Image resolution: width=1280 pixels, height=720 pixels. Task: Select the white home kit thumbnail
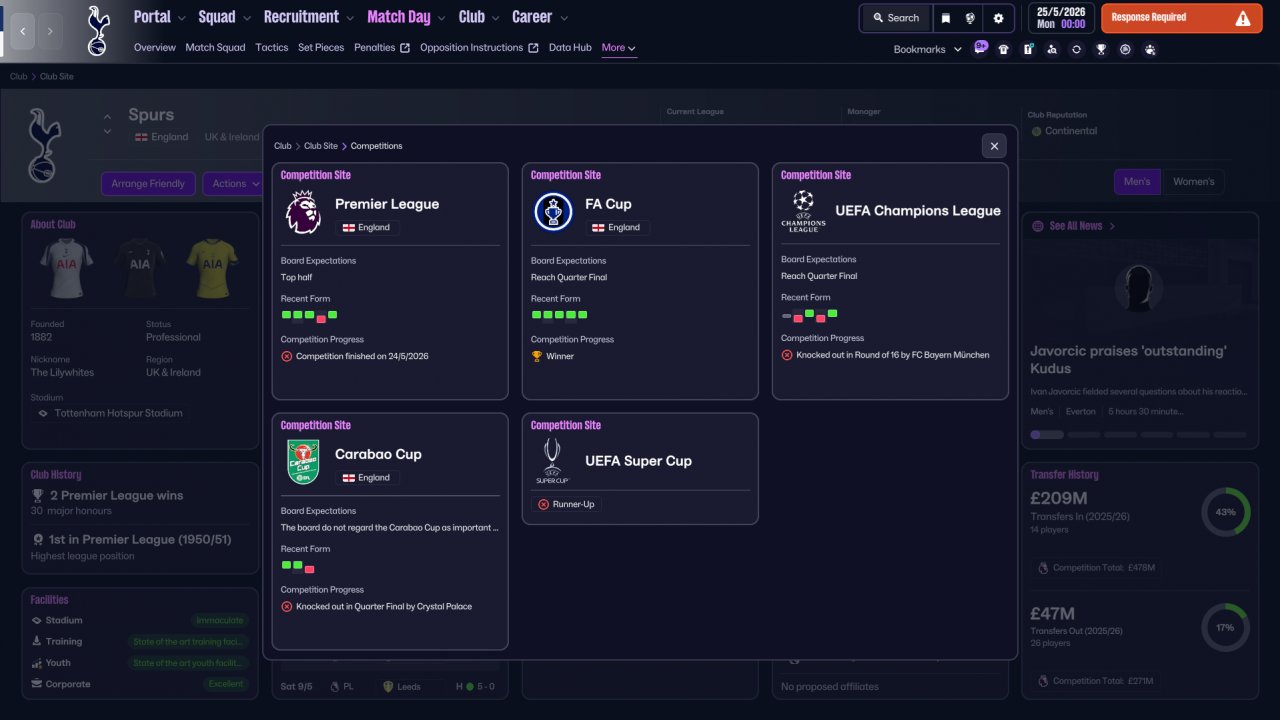tap(66, 266)
